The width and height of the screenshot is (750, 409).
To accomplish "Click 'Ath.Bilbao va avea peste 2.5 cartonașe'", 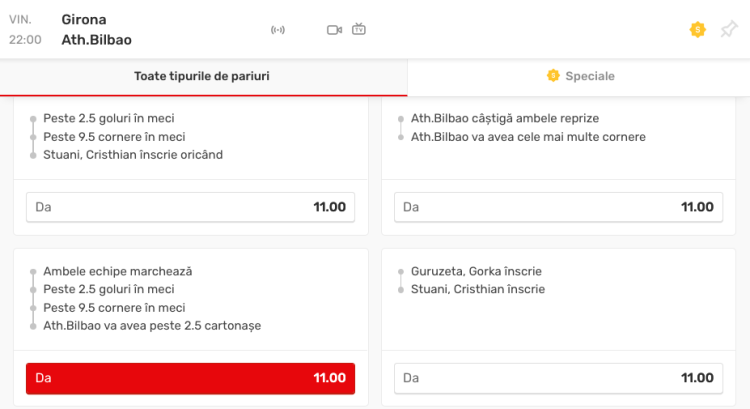I will click(152, 325).
